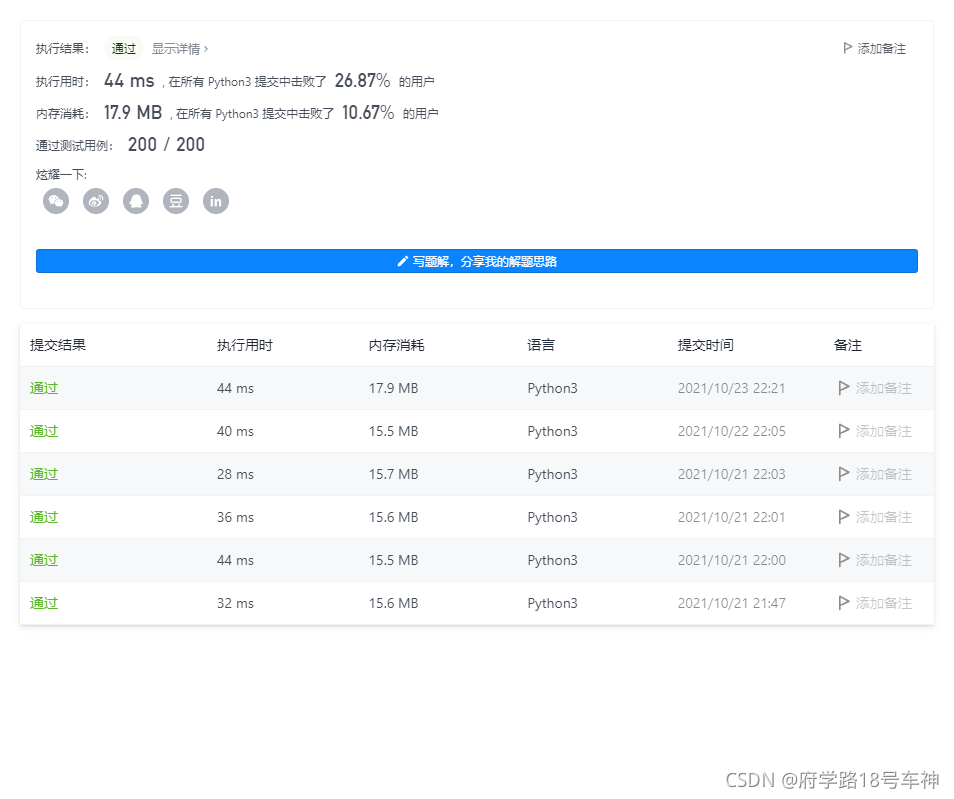The width and height of the screenshot is (954, 799).
Task: Click 添加备注 on the 2021/10/21 22:00 row
Action: pos(876,560)
